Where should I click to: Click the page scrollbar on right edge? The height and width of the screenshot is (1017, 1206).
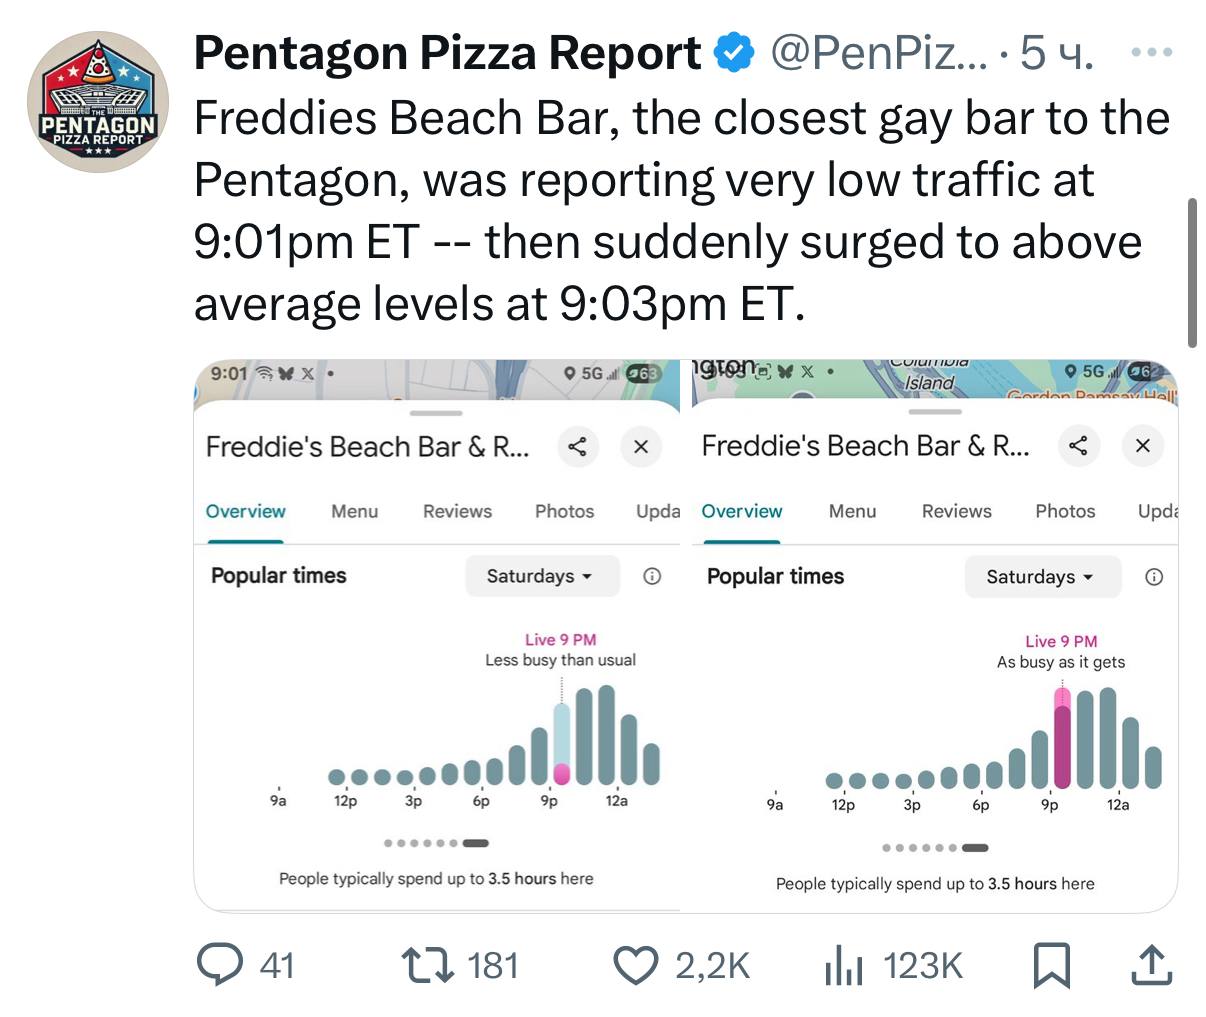click(x=1191, y=272)
